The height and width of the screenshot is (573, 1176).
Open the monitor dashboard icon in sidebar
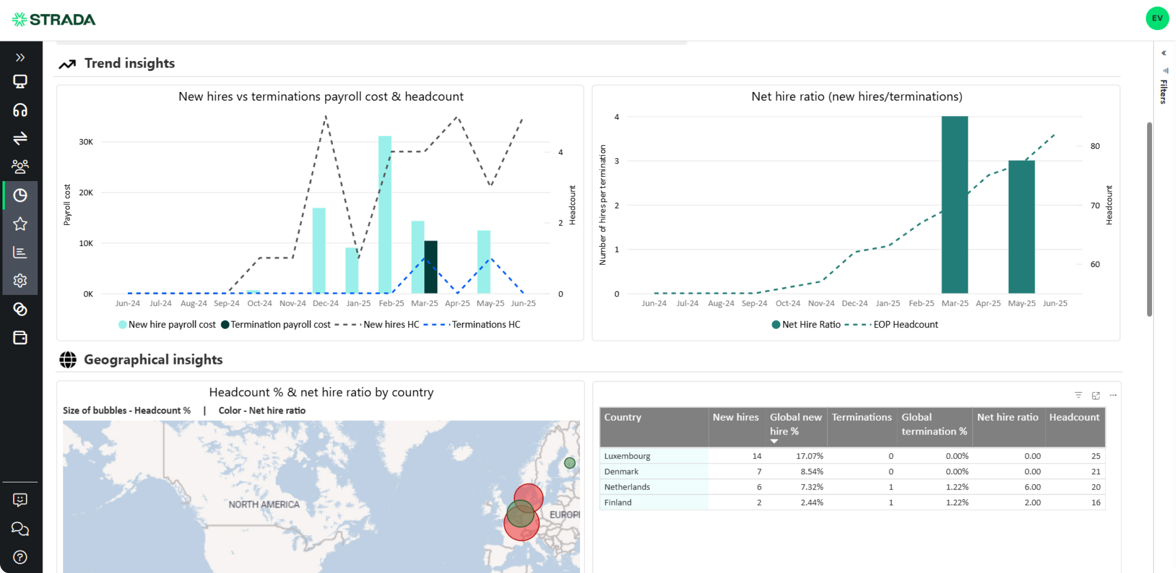click(20, 82)
